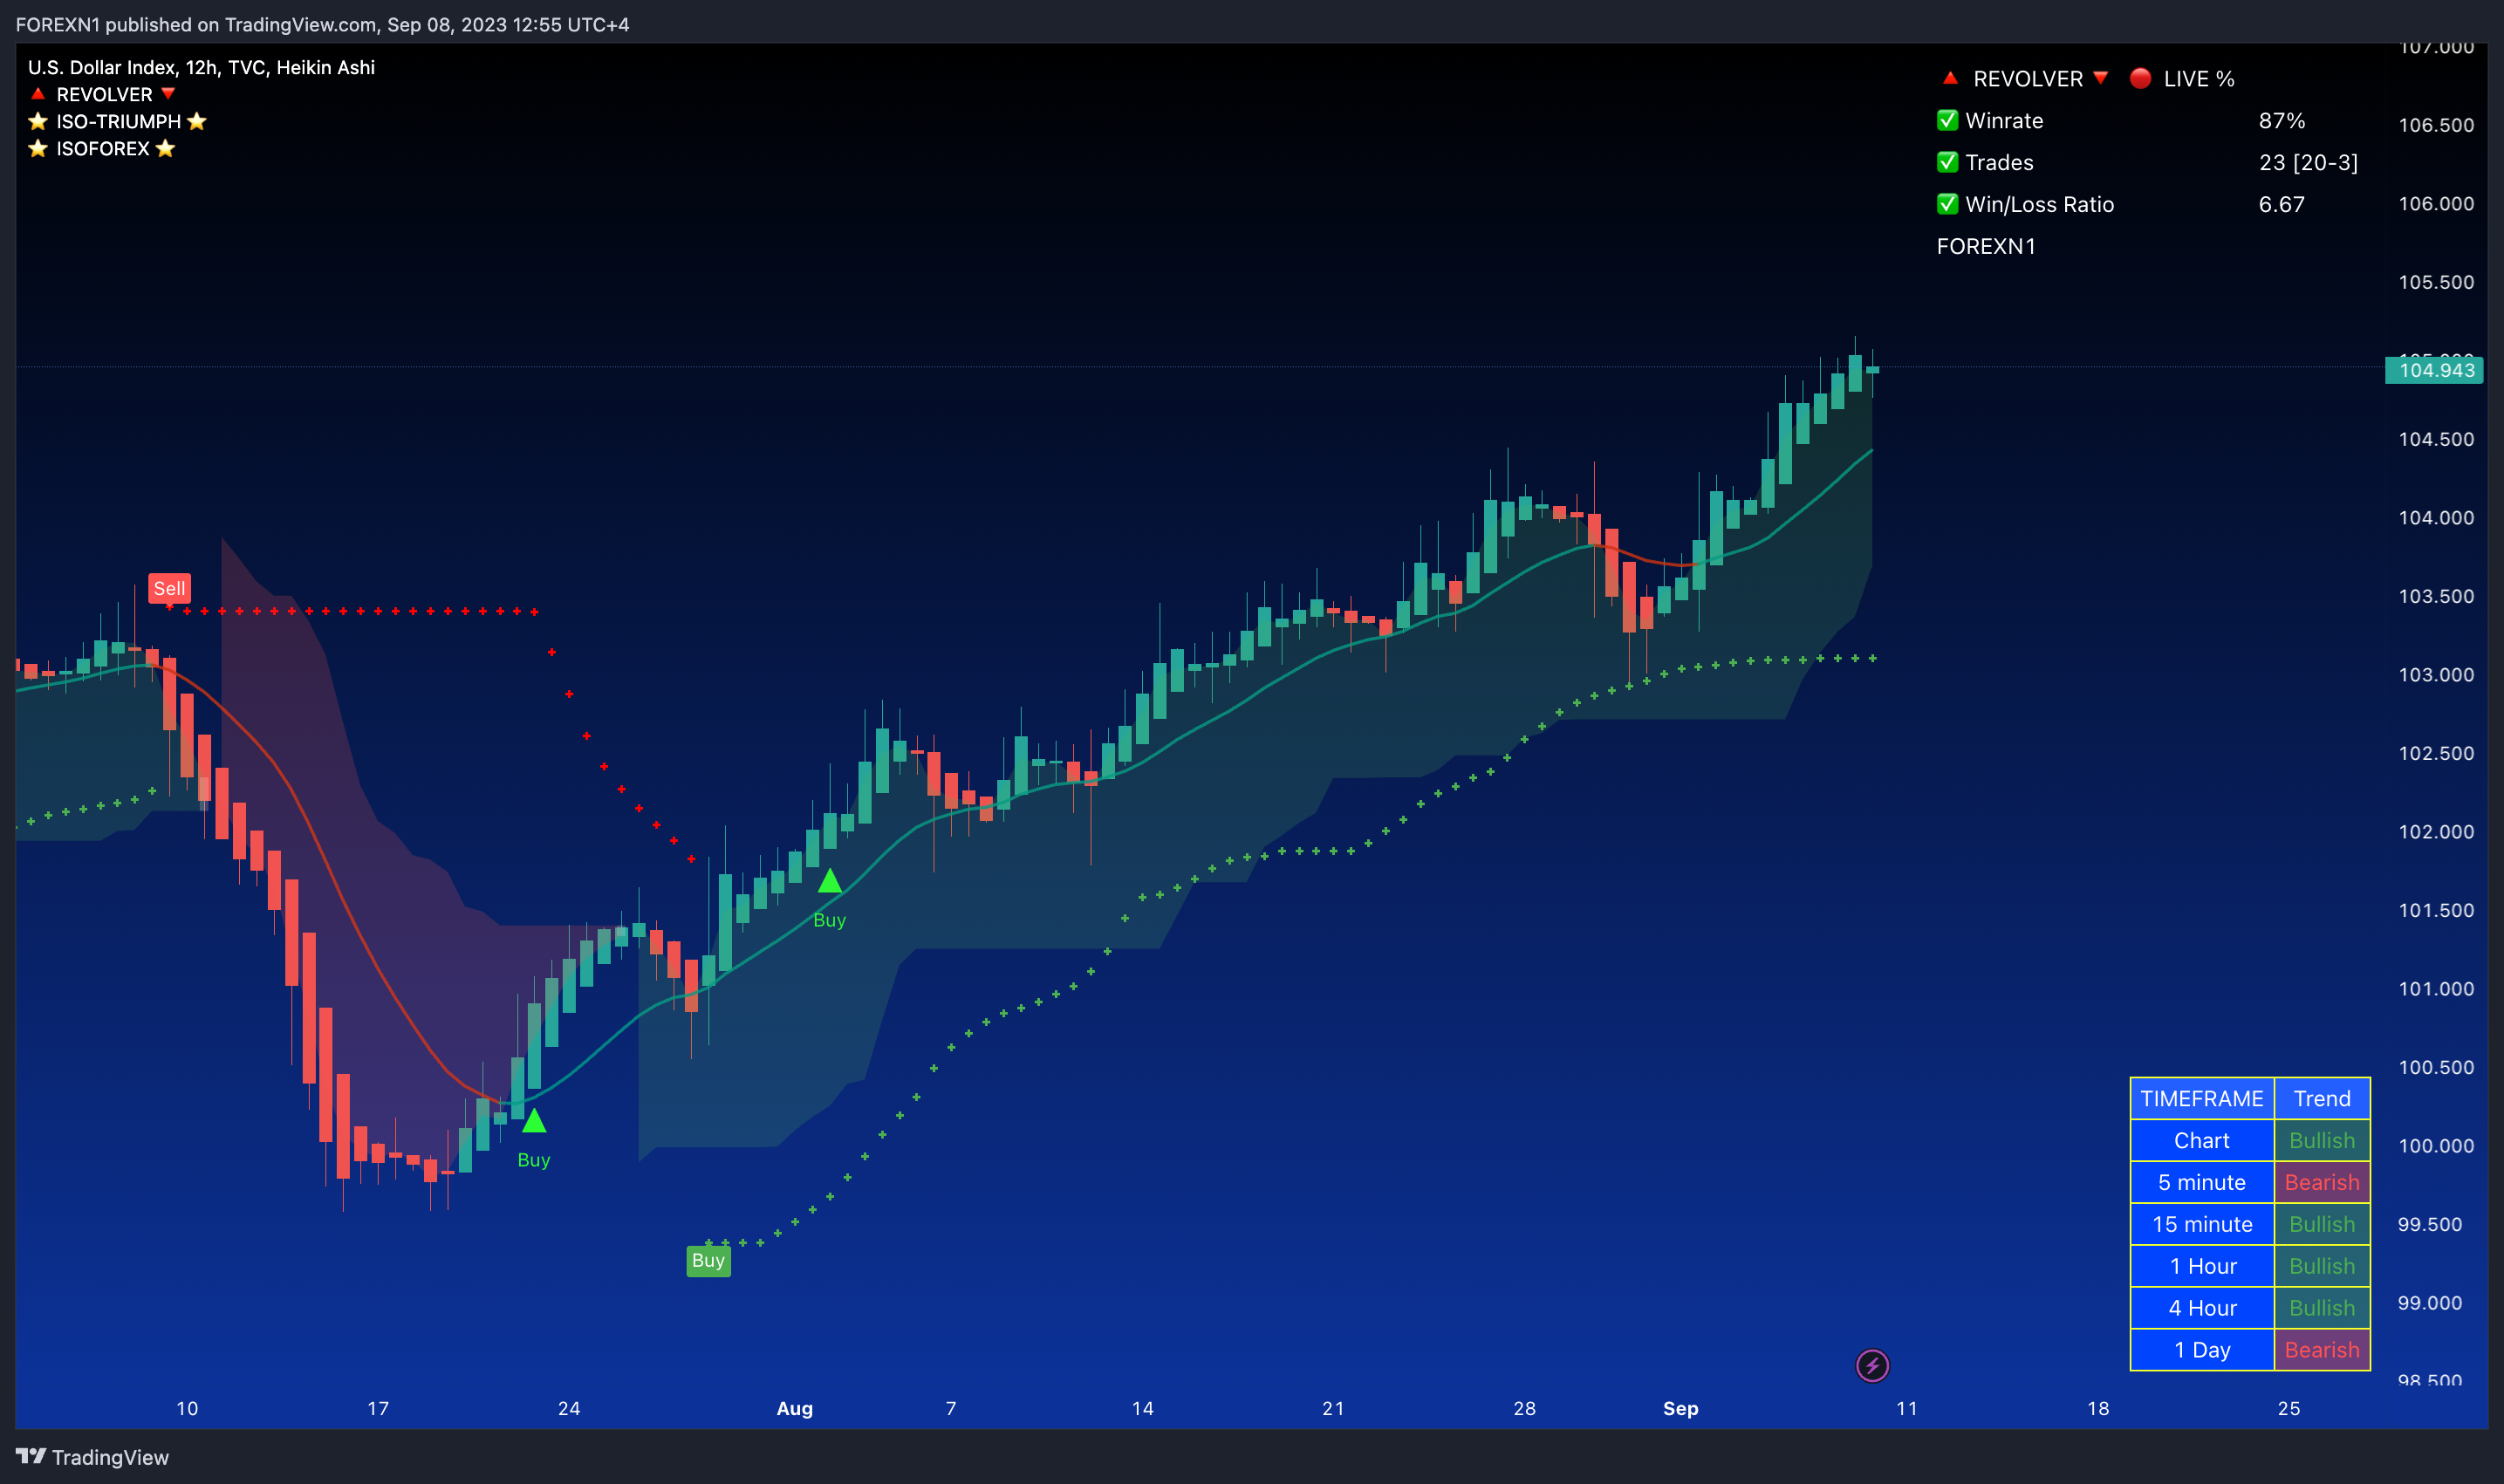Click the 4 Hour Bullish trend cell
2504x1484 pixels.
point(2322,1308)
